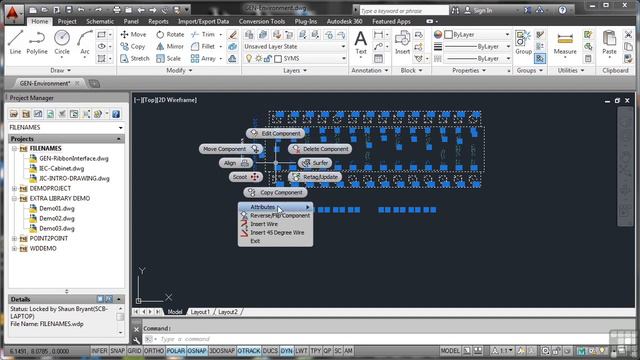Expand the Draw panel
This screenshot has width=640, height=360.
pos(60,70)
